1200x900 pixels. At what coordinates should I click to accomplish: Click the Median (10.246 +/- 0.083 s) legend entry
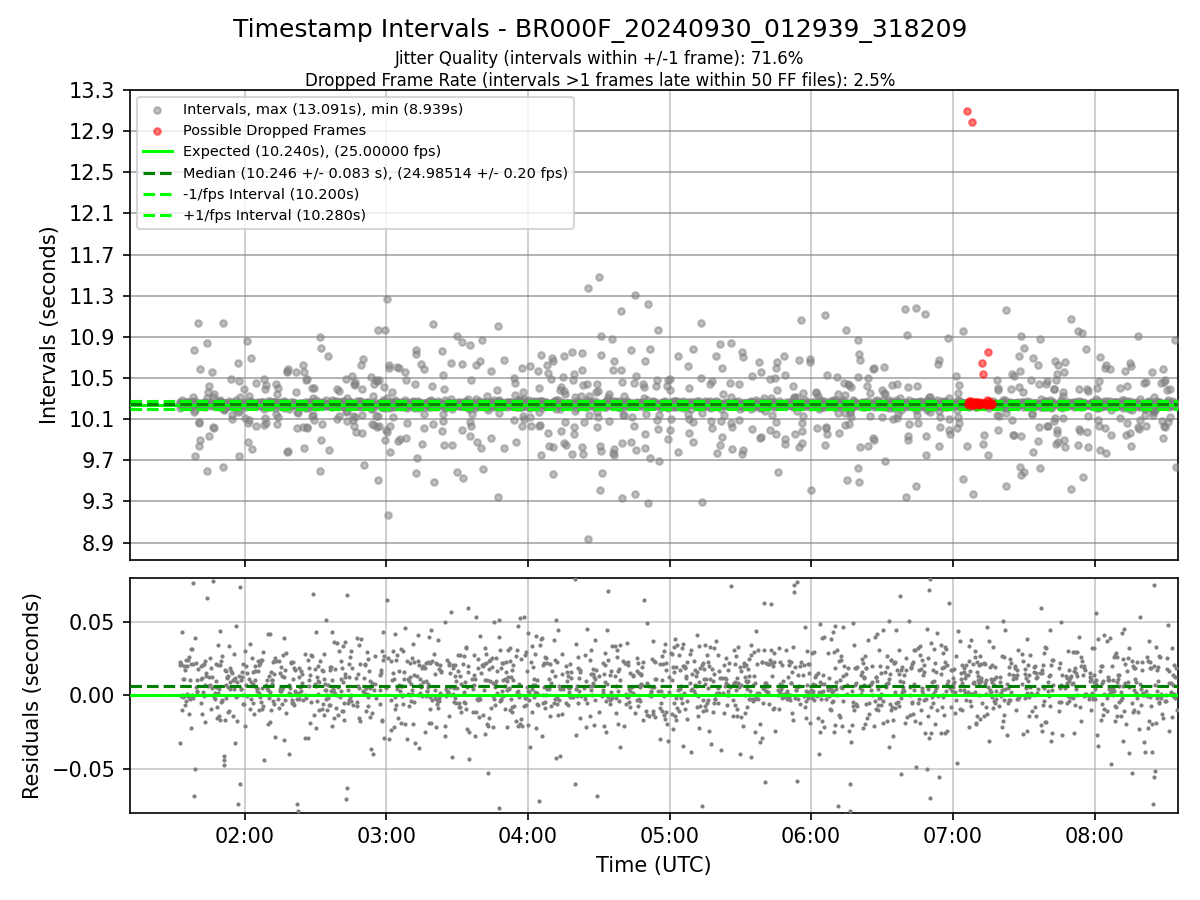coord(375,173)
